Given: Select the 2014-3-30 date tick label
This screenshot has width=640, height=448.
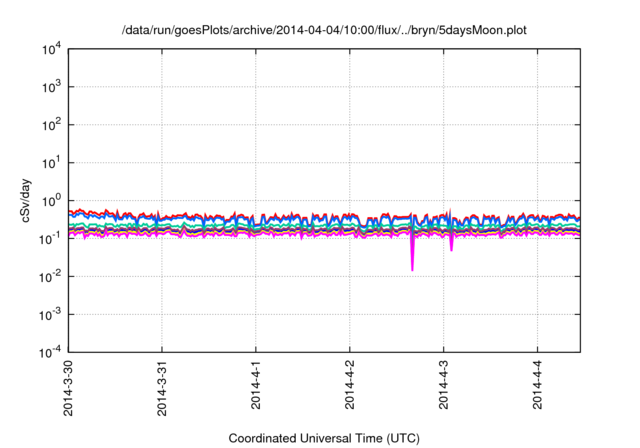Looking at the screenshot, I should click(x=68, y=388).
